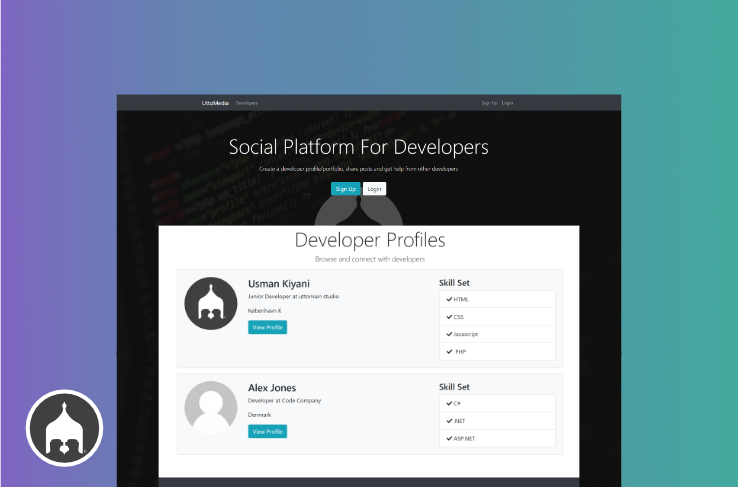This screenshot has height=487, width=738.
Task: Select the ASP.NET skill text
Action: tap(464, 438)
